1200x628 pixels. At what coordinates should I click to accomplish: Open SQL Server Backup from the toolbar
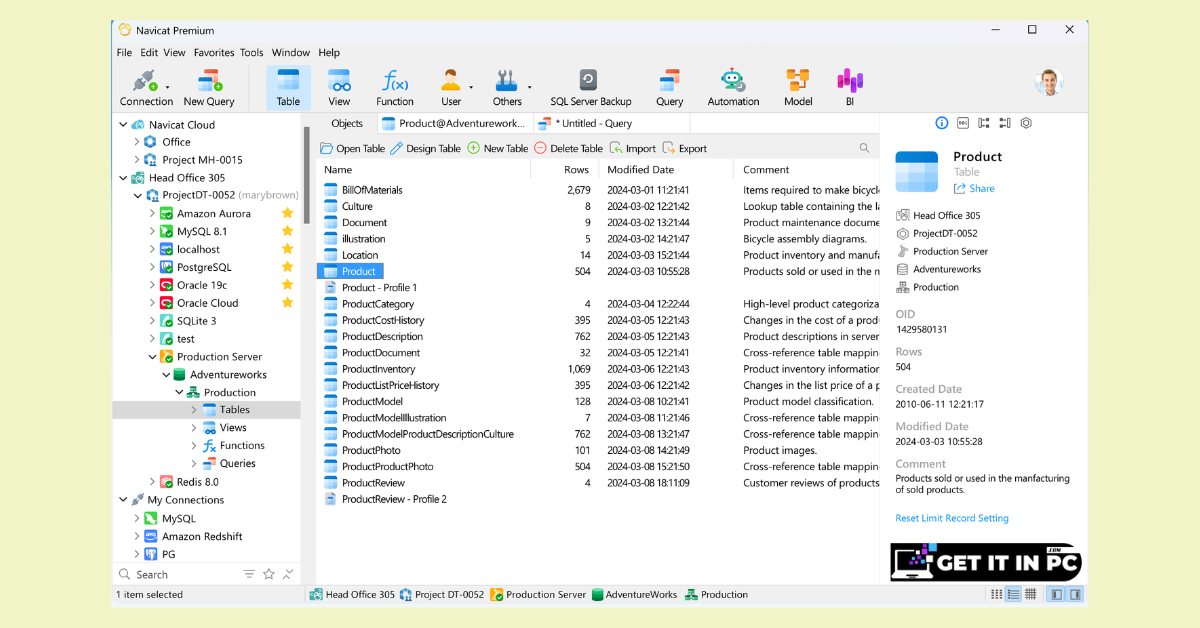click(590, 88)
